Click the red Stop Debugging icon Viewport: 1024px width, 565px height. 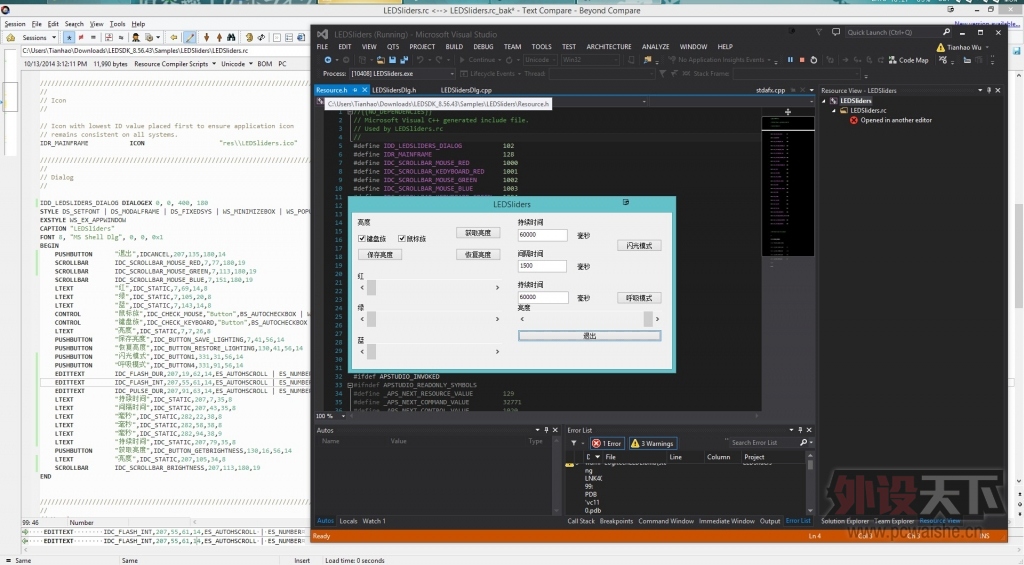tap(802, 59)
